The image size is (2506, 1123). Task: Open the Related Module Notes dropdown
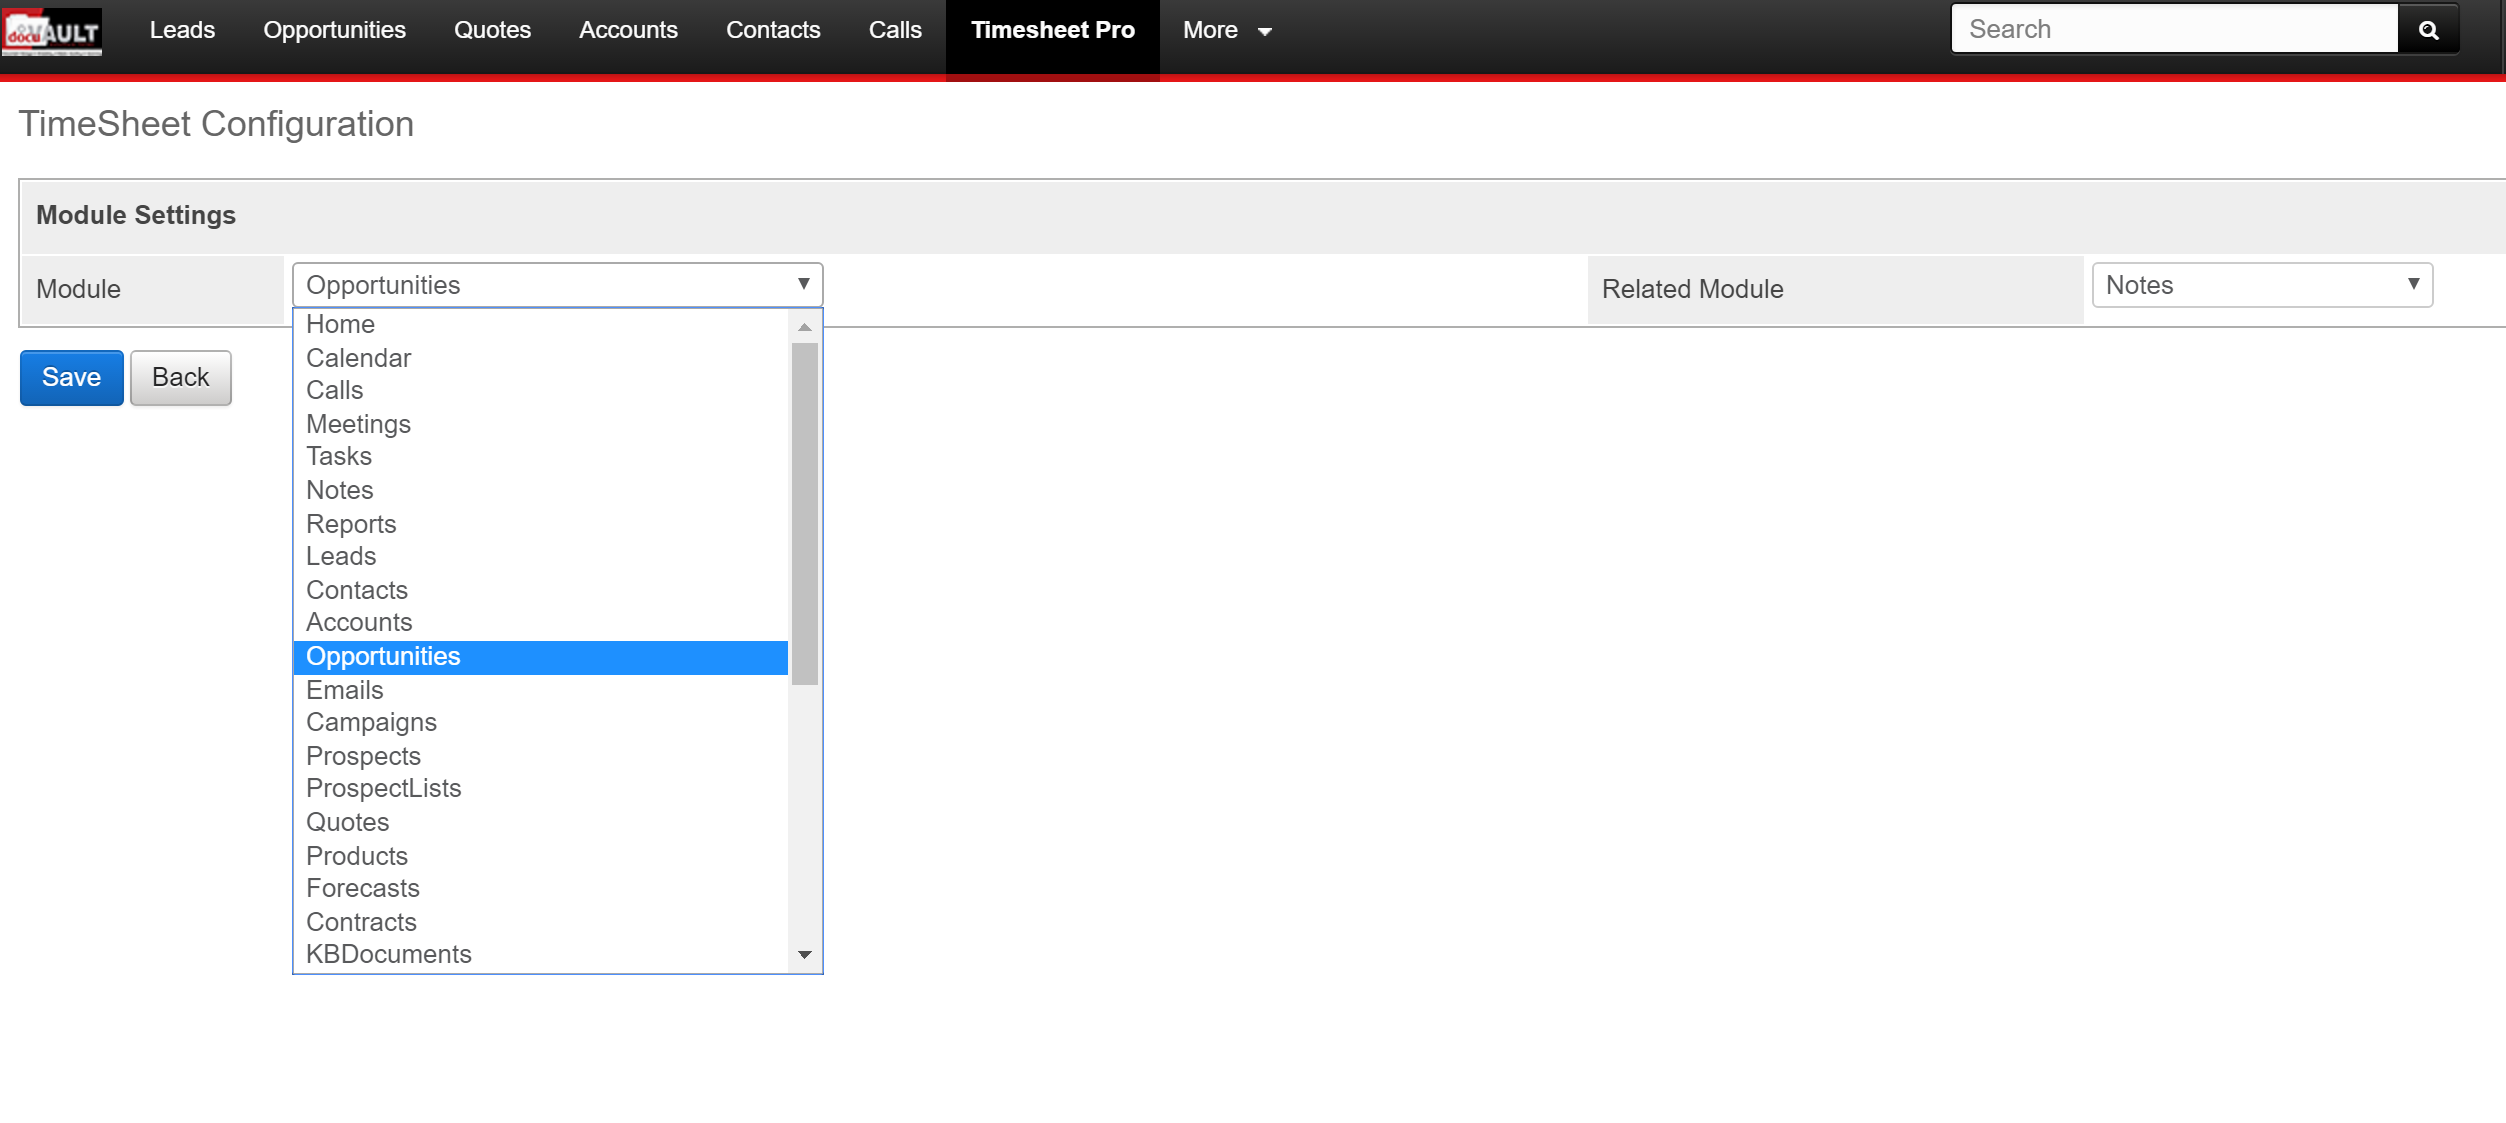click(x=2260, y=284)
